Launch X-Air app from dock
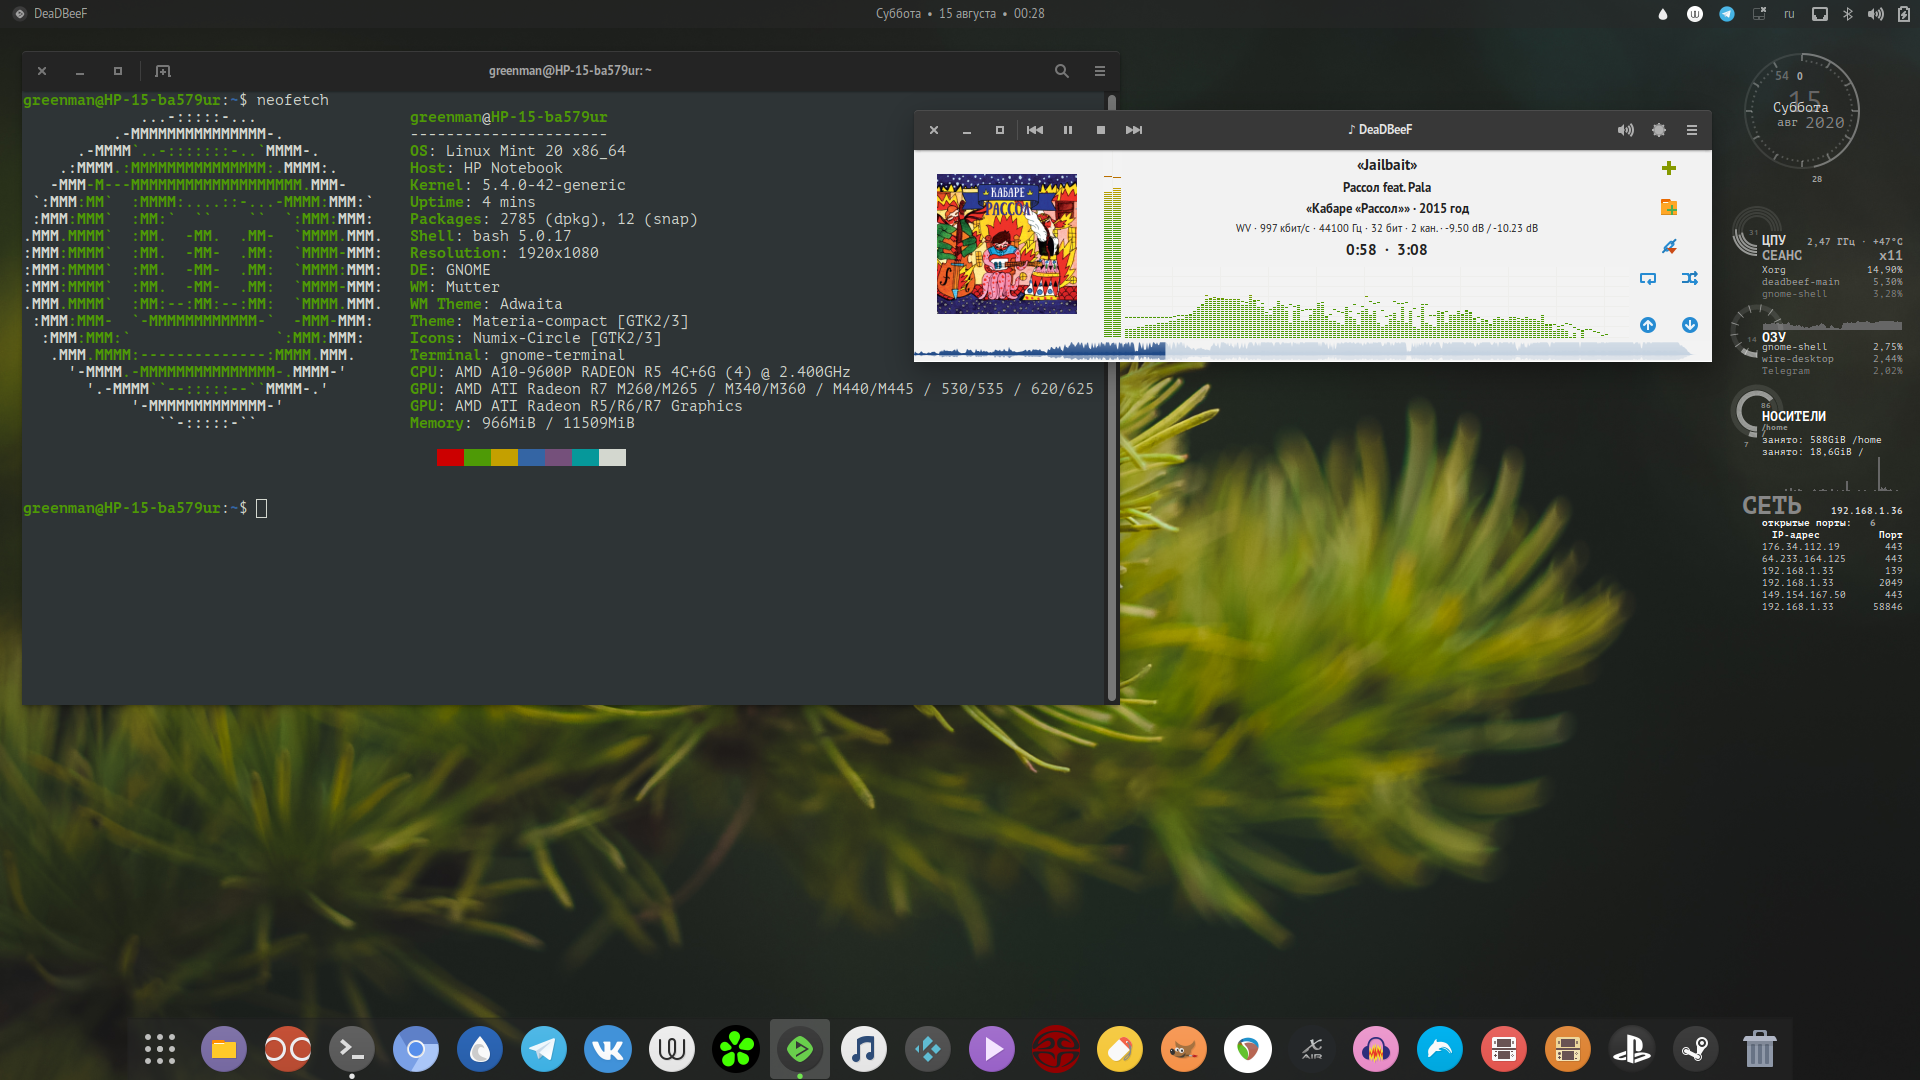 (1312, 1049)
